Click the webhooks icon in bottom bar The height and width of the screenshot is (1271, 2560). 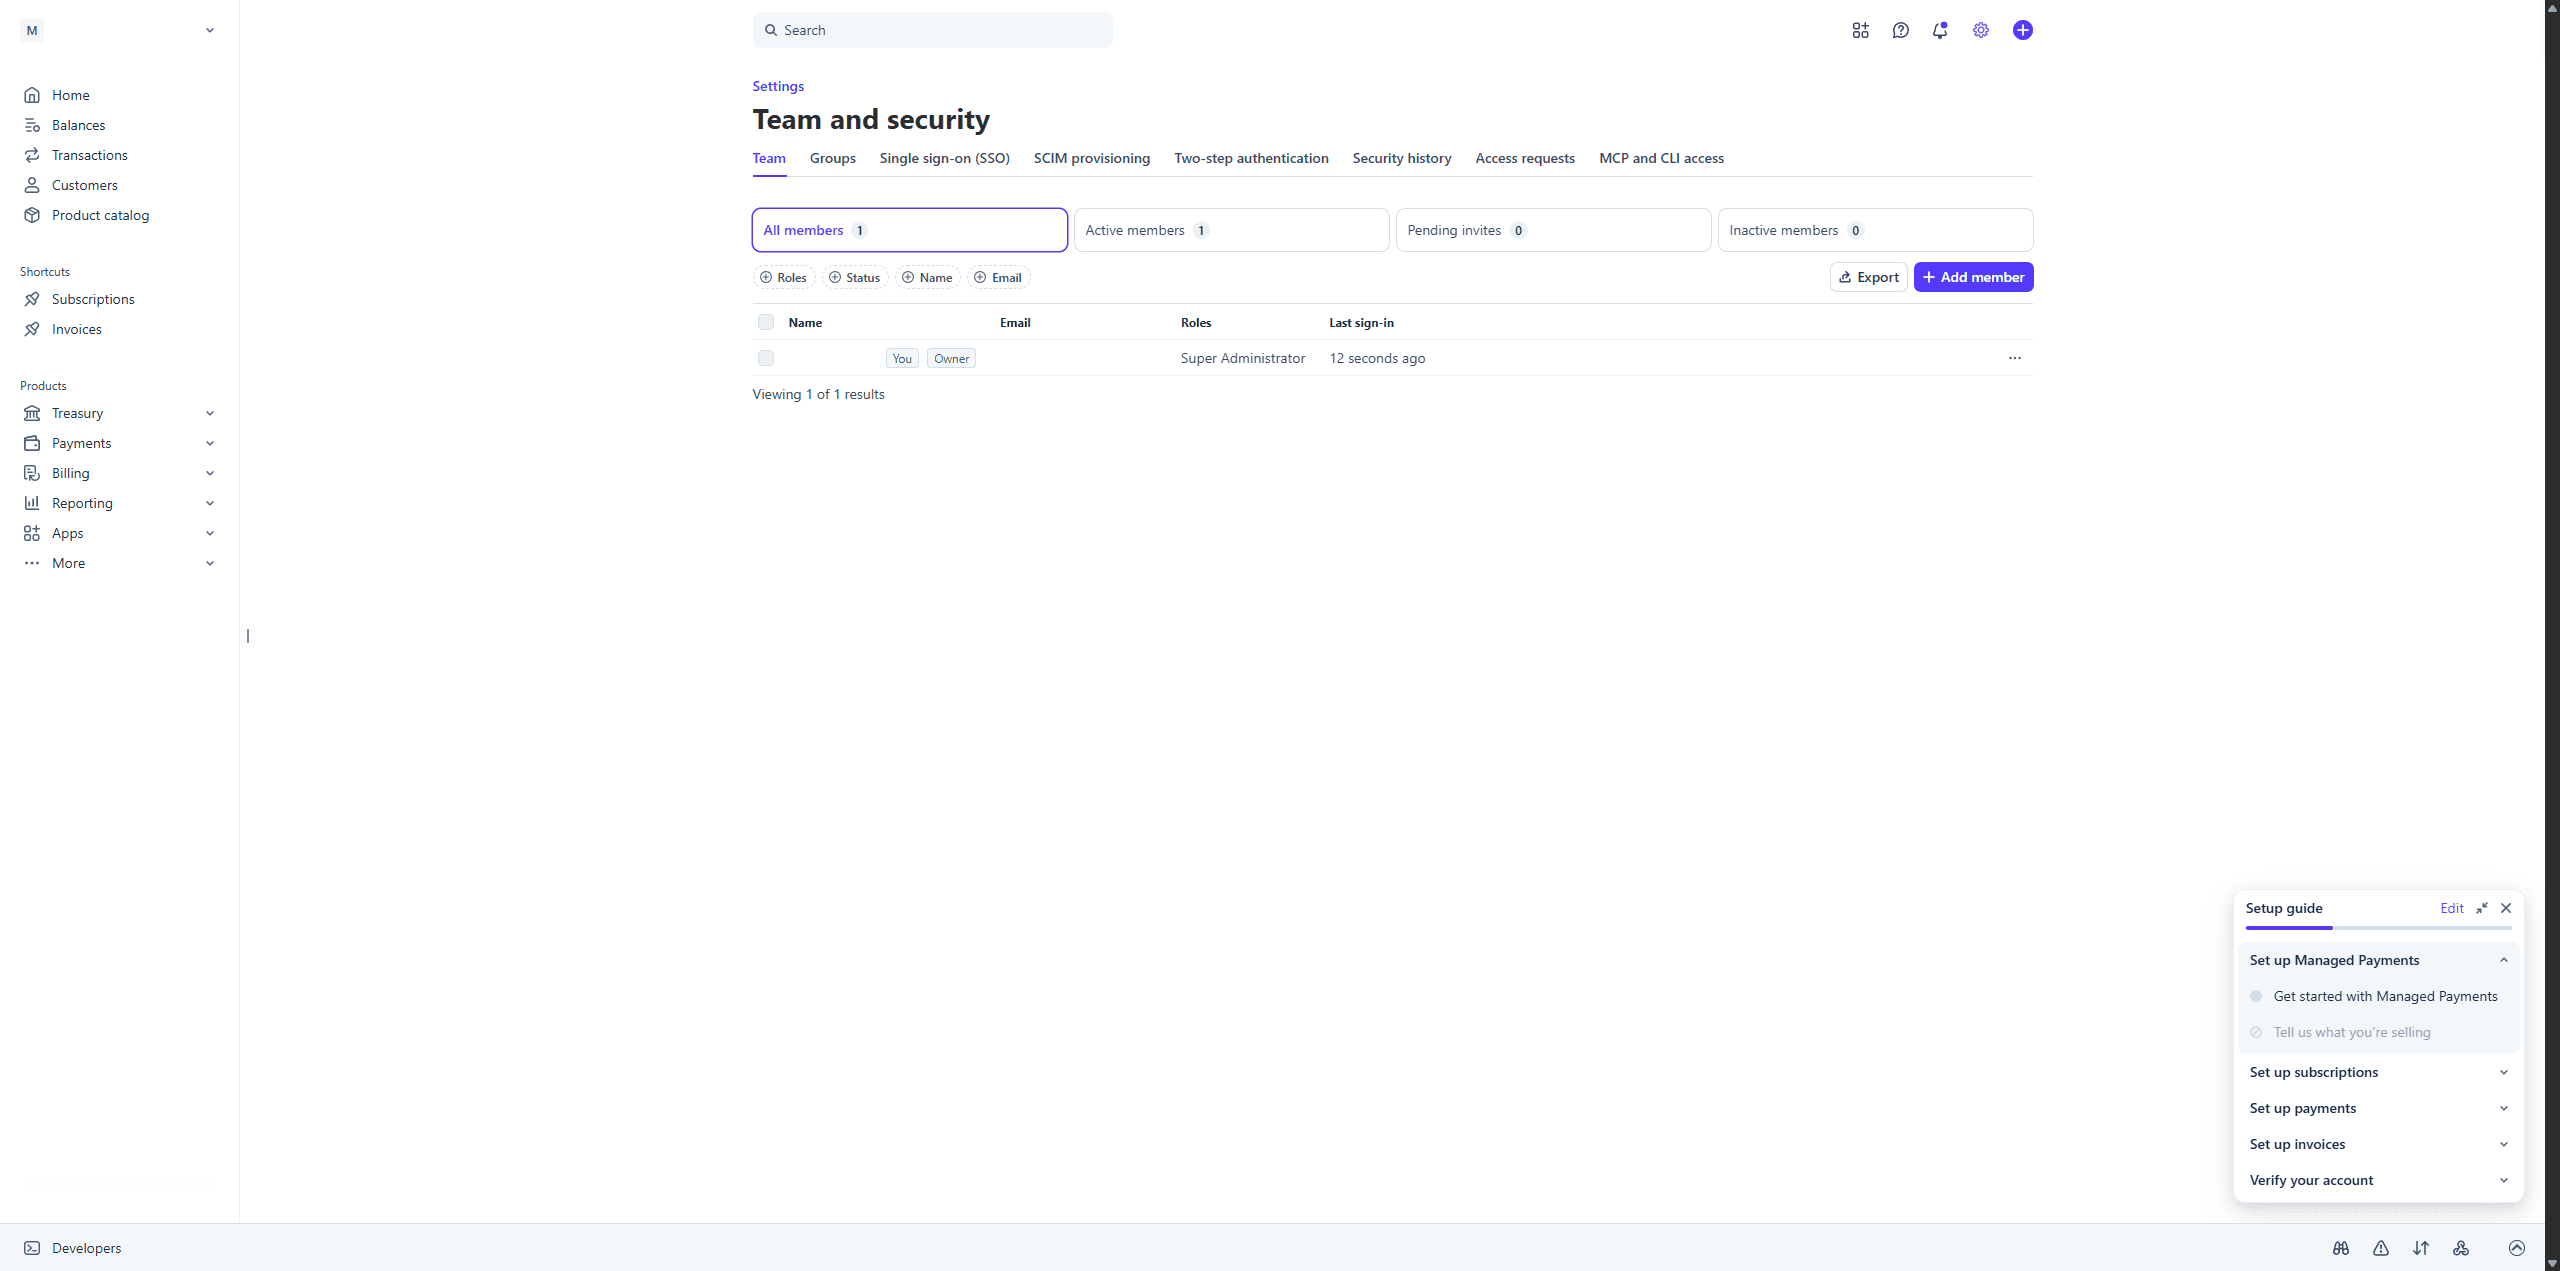[x=2461, y=1248]
